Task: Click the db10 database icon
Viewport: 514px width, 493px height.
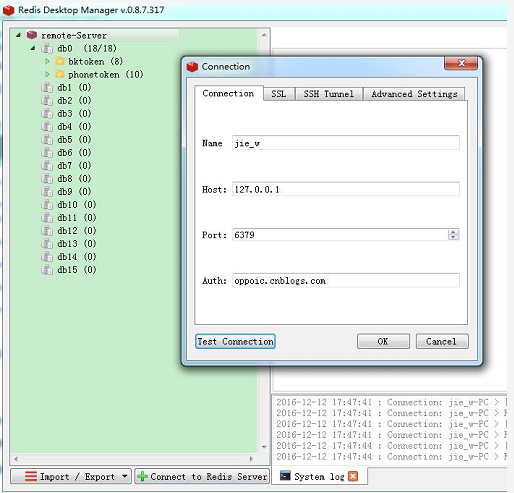Action: (47, 205)
